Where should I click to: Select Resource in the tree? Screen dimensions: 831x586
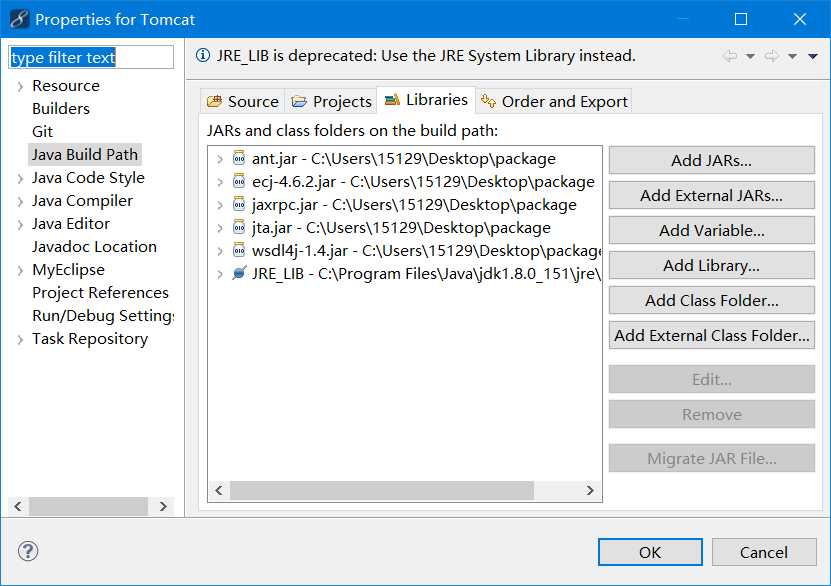[x=66, y=86]
